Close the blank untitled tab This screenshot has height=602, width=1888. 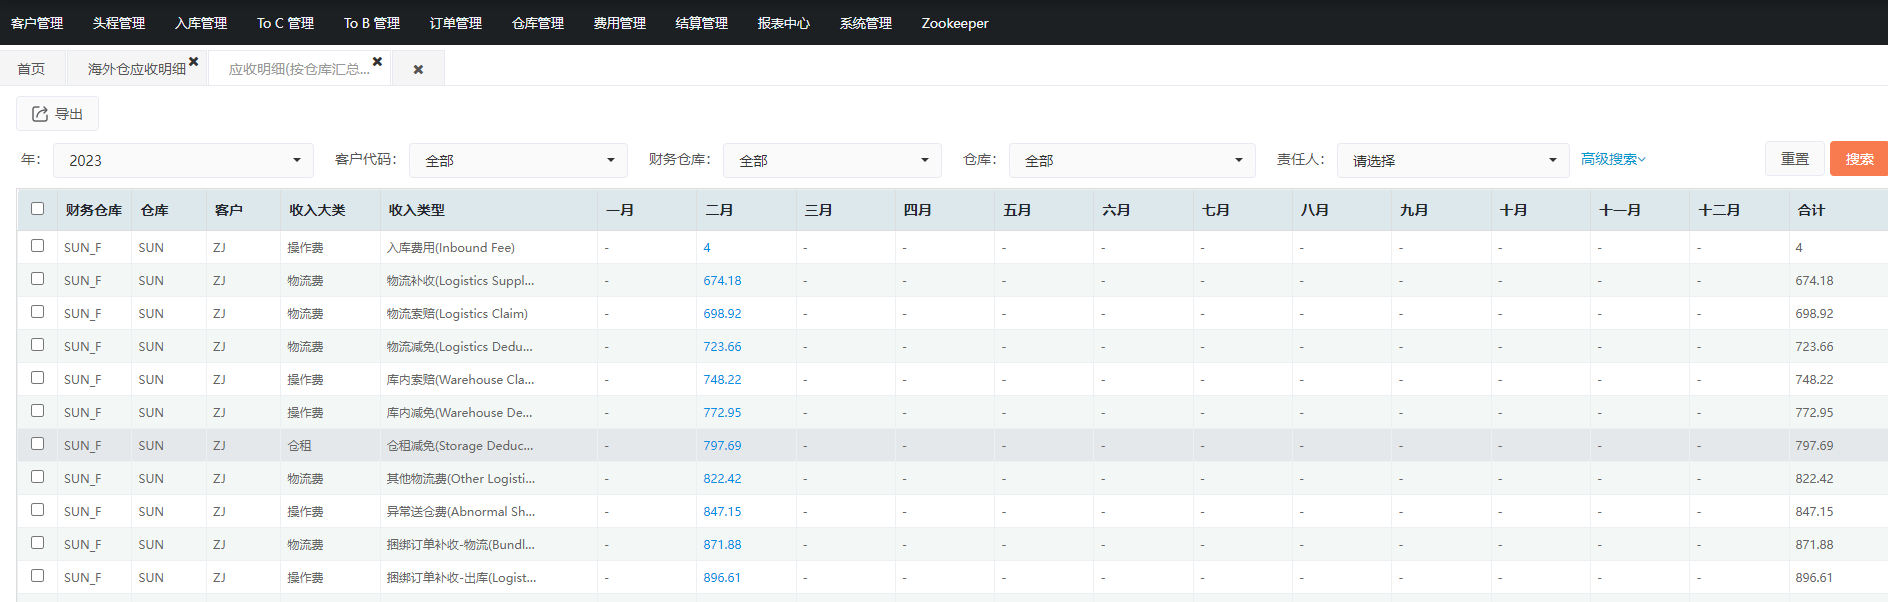[x=418, y=70]
